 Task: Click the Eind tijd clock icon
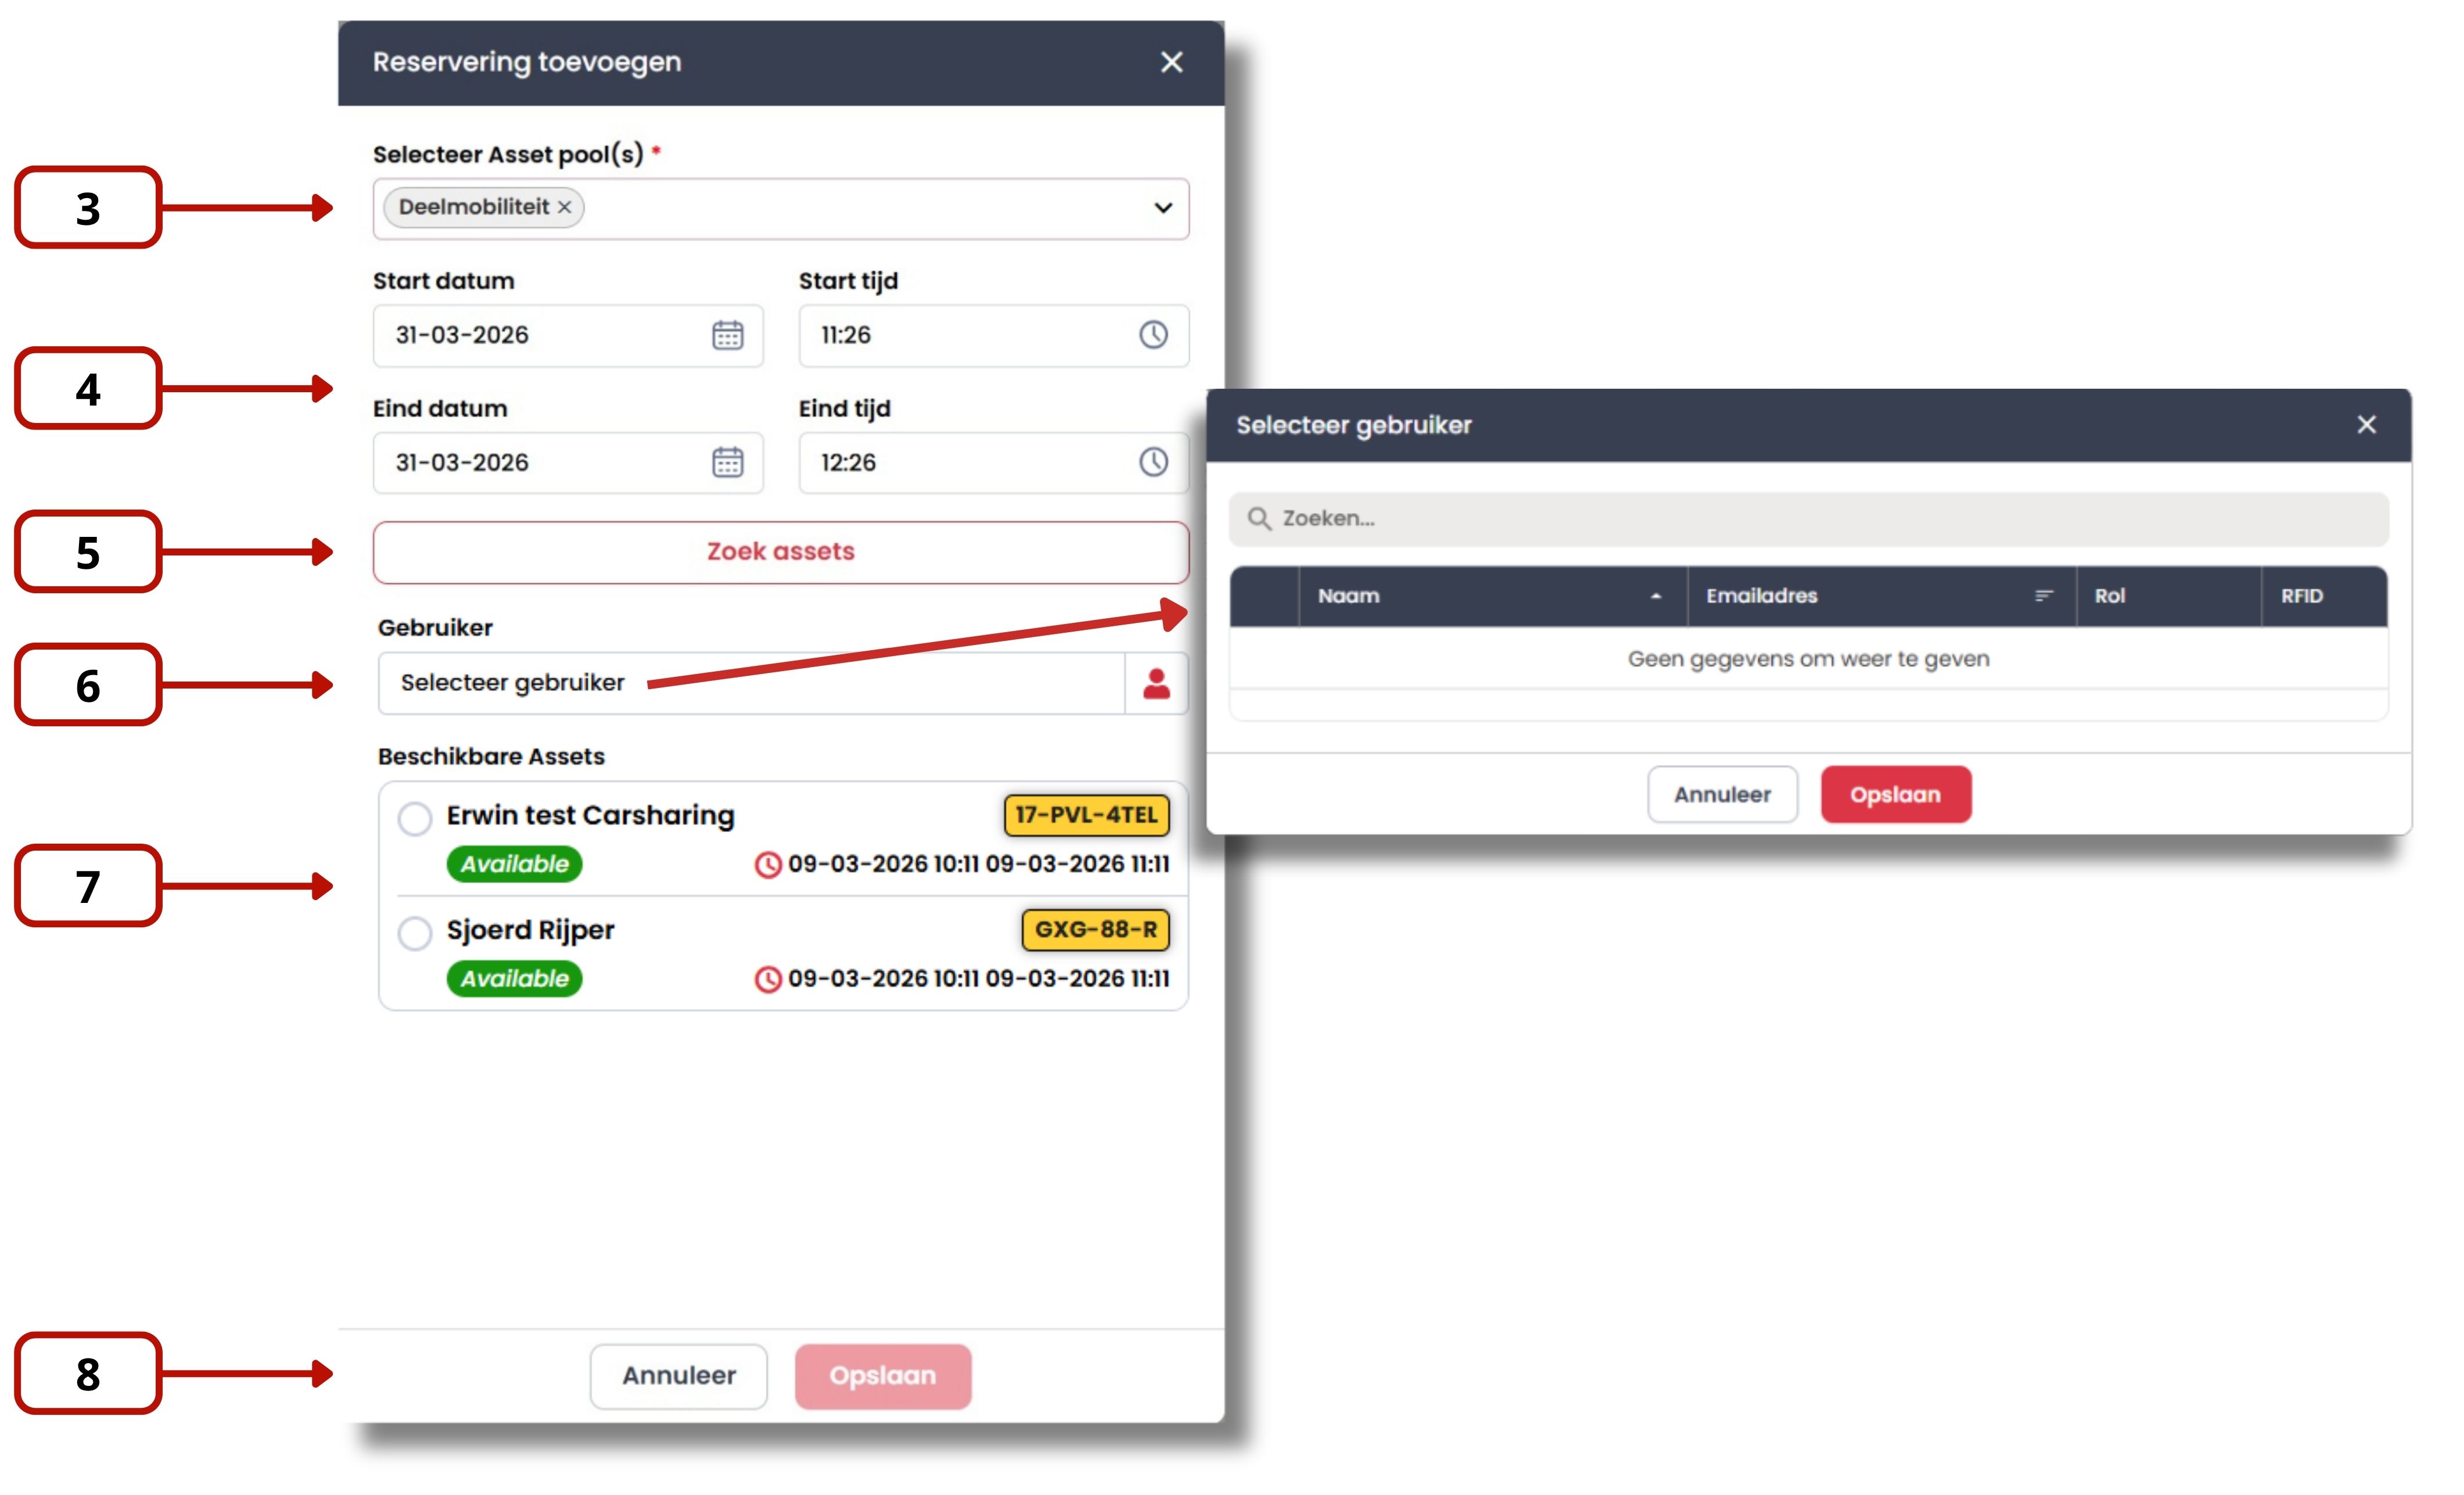pos(1153,462)
